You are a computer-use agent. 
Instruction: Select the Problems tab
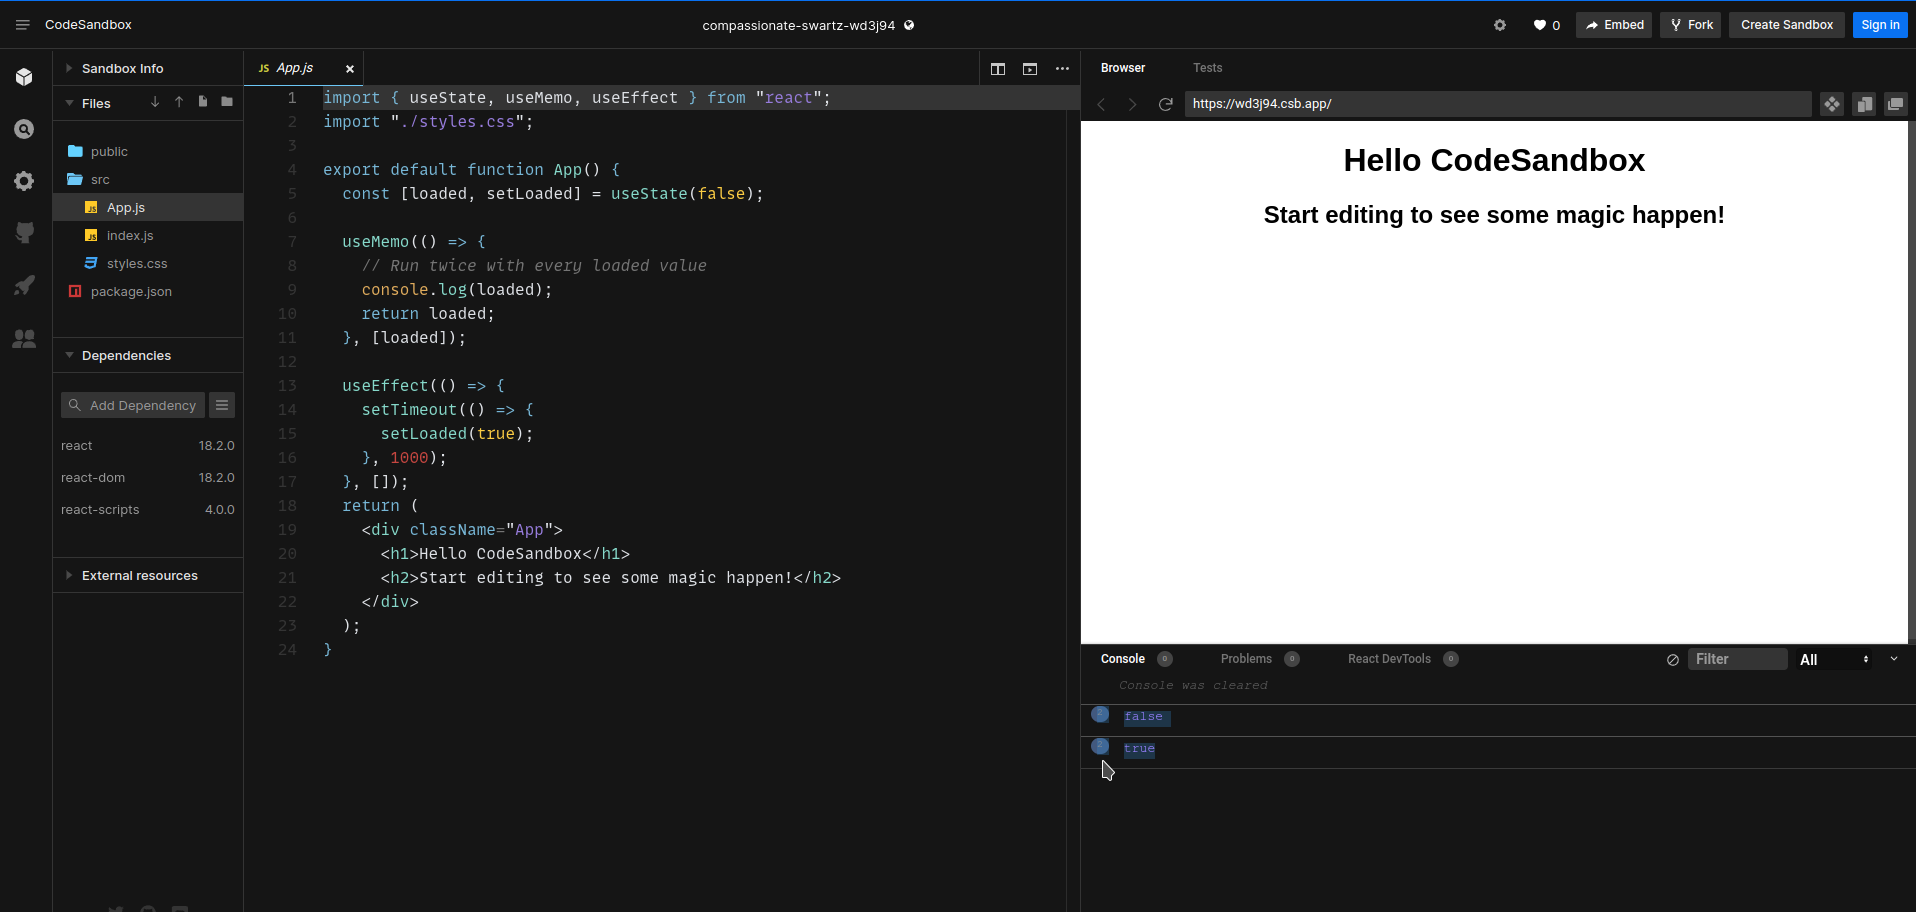click(x=1260, y=659)
